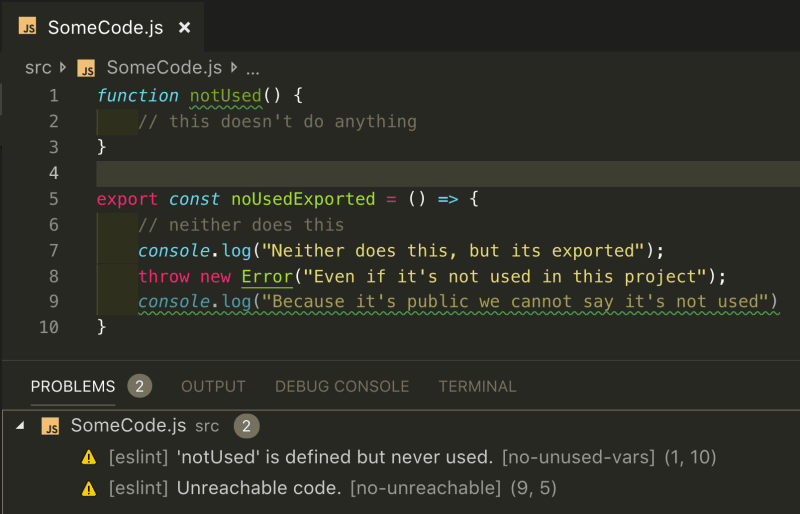Click line number 9 in the gutter
Viewport: 800px width, 514px height.
coord(54,302)
